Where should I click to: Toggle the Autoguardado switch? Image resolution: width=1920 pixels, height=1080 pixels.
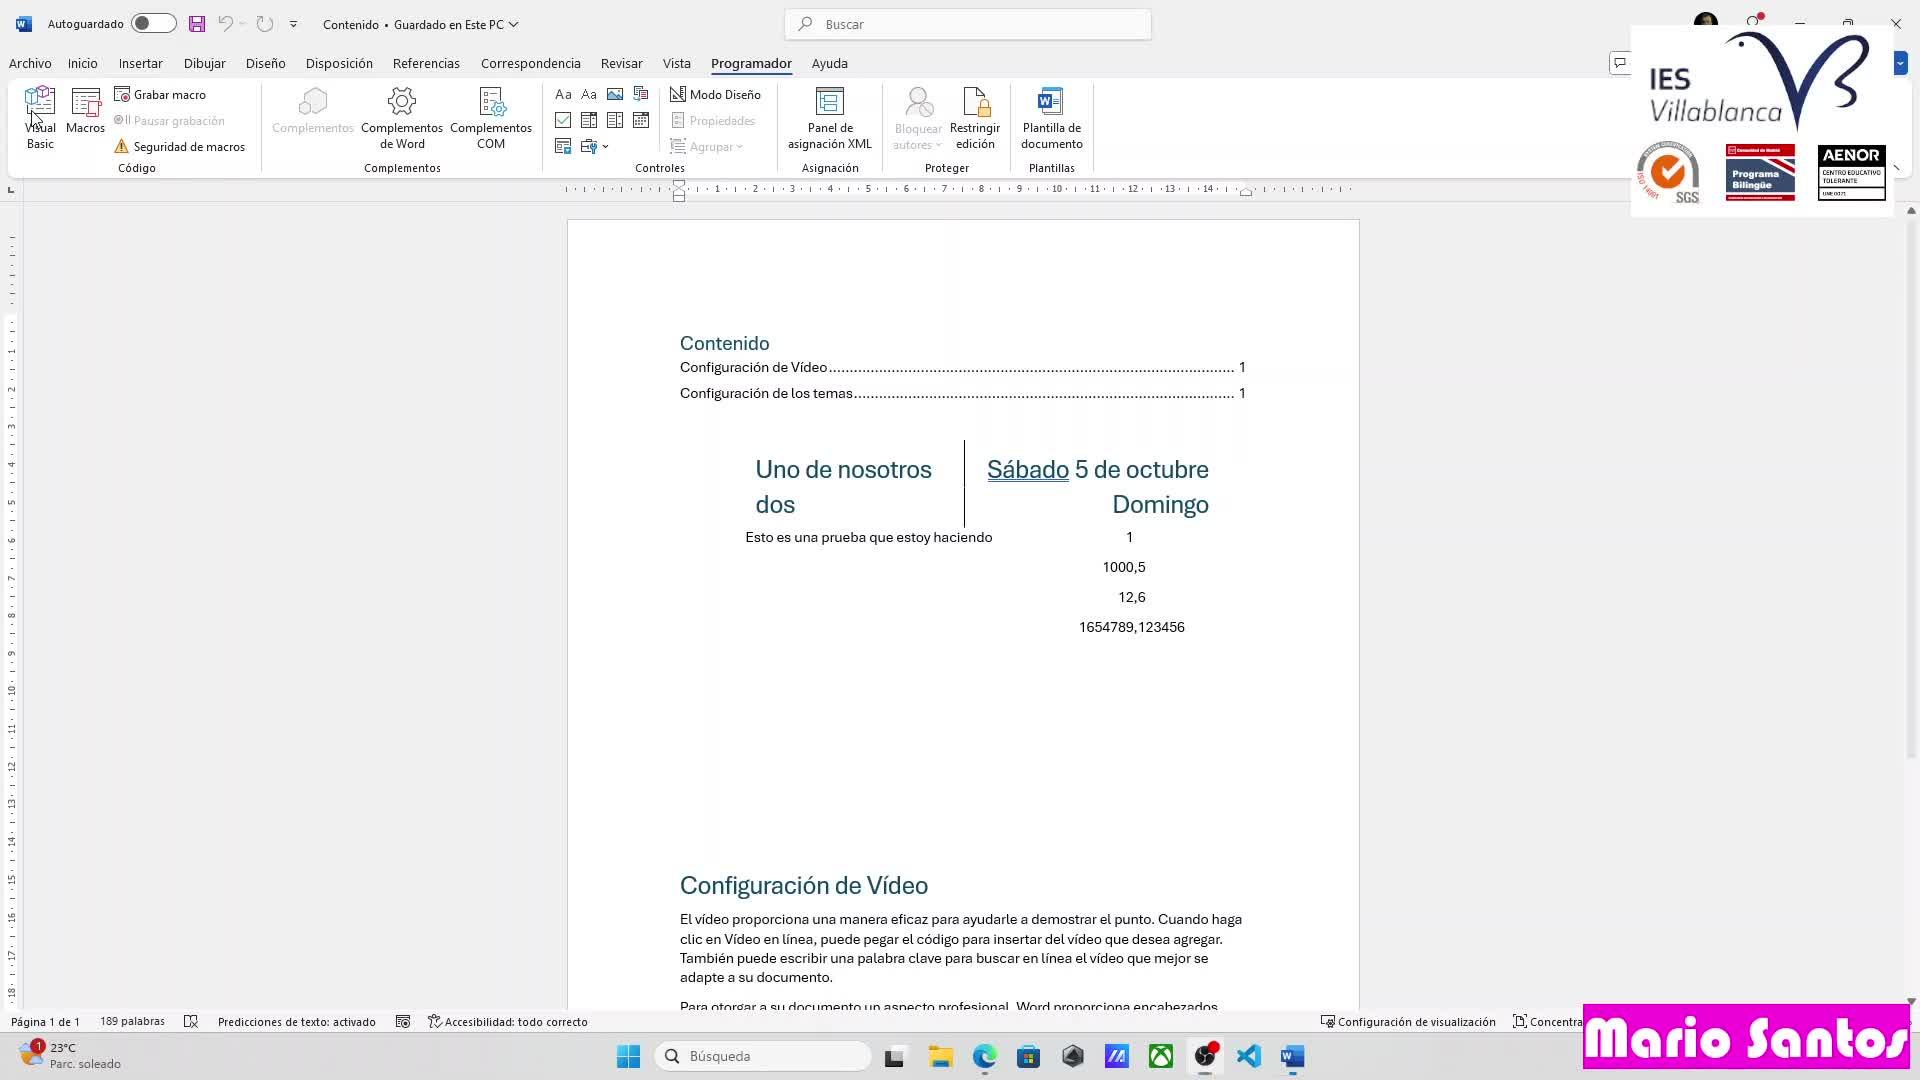pyautogui.click(x=153, y=24)
